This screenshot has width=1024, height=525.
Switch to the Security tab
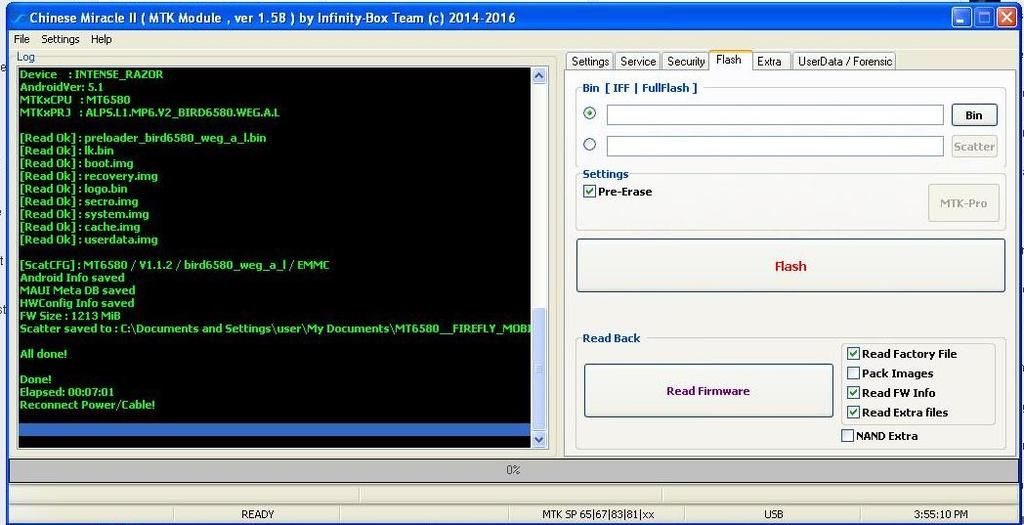click(686, 62)
